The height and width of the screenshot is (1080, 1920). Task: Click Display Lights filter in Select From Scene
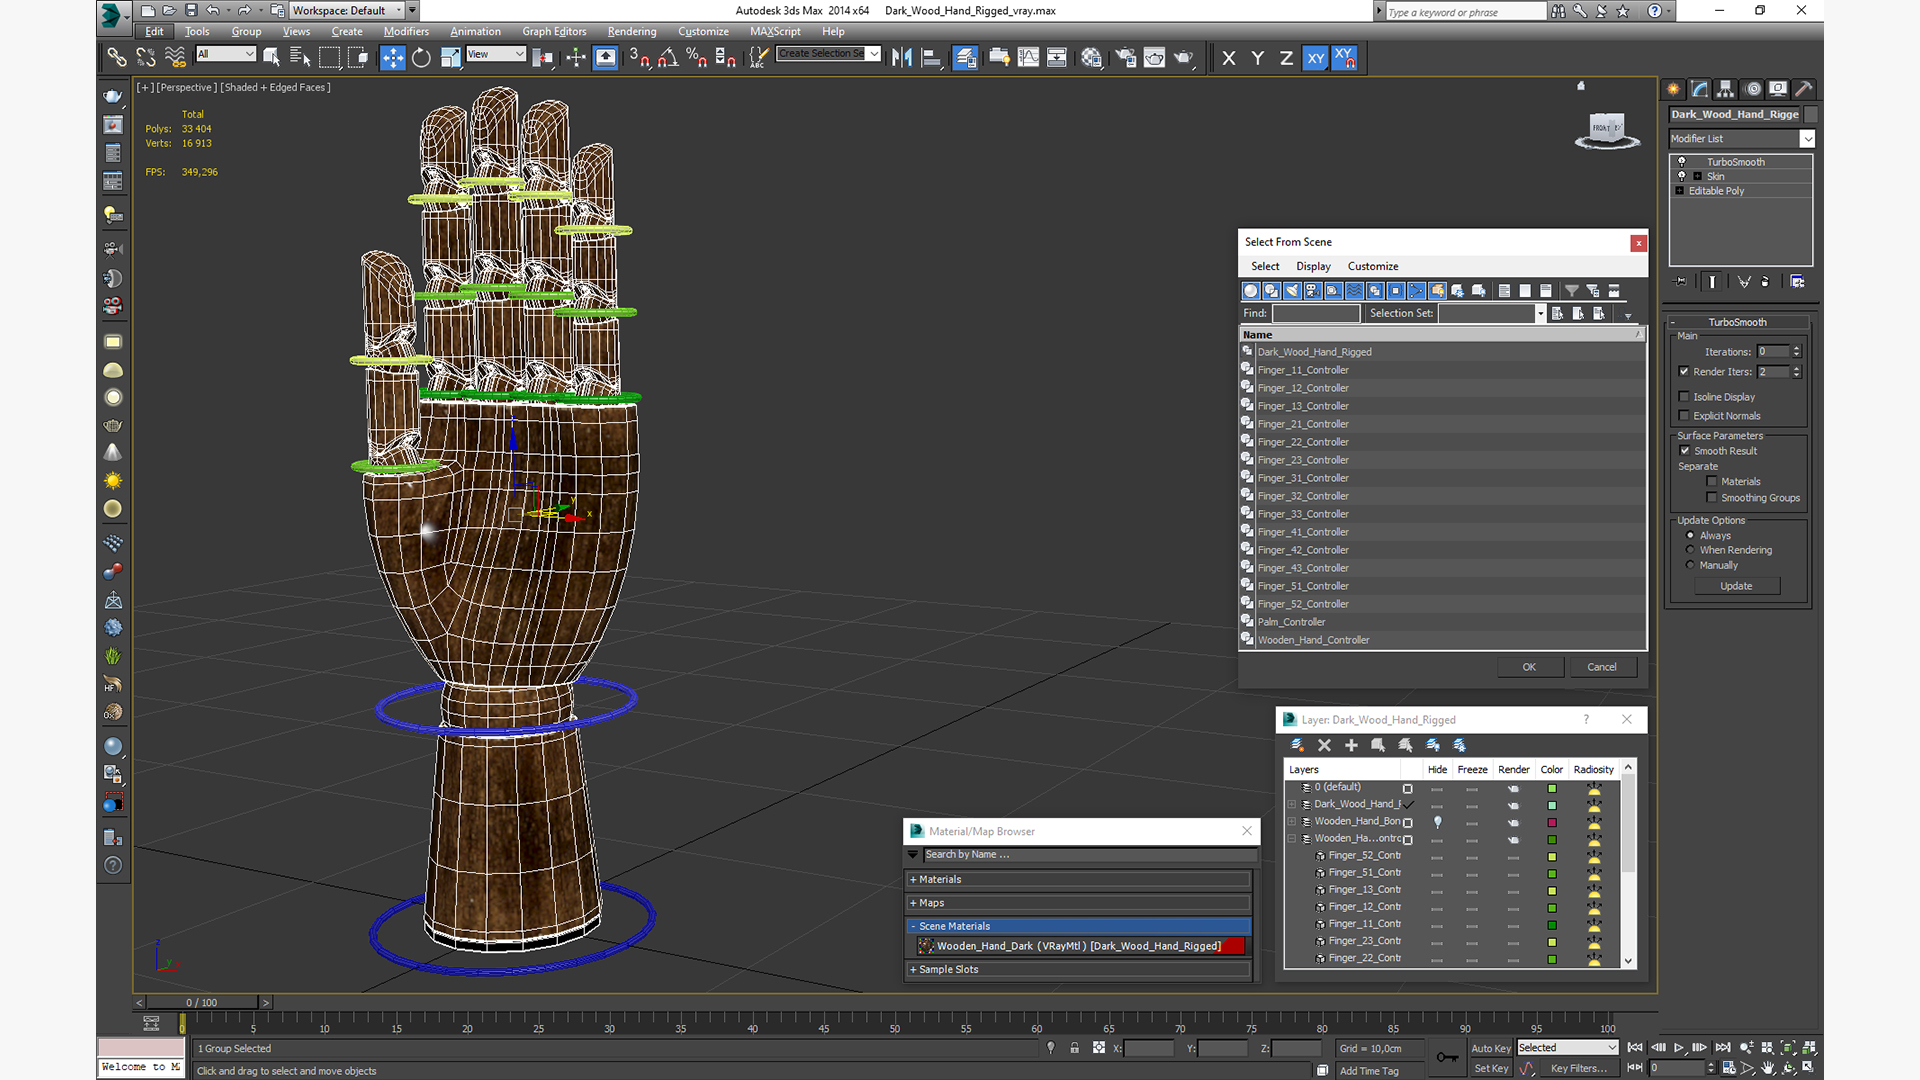click(1292, 291)
